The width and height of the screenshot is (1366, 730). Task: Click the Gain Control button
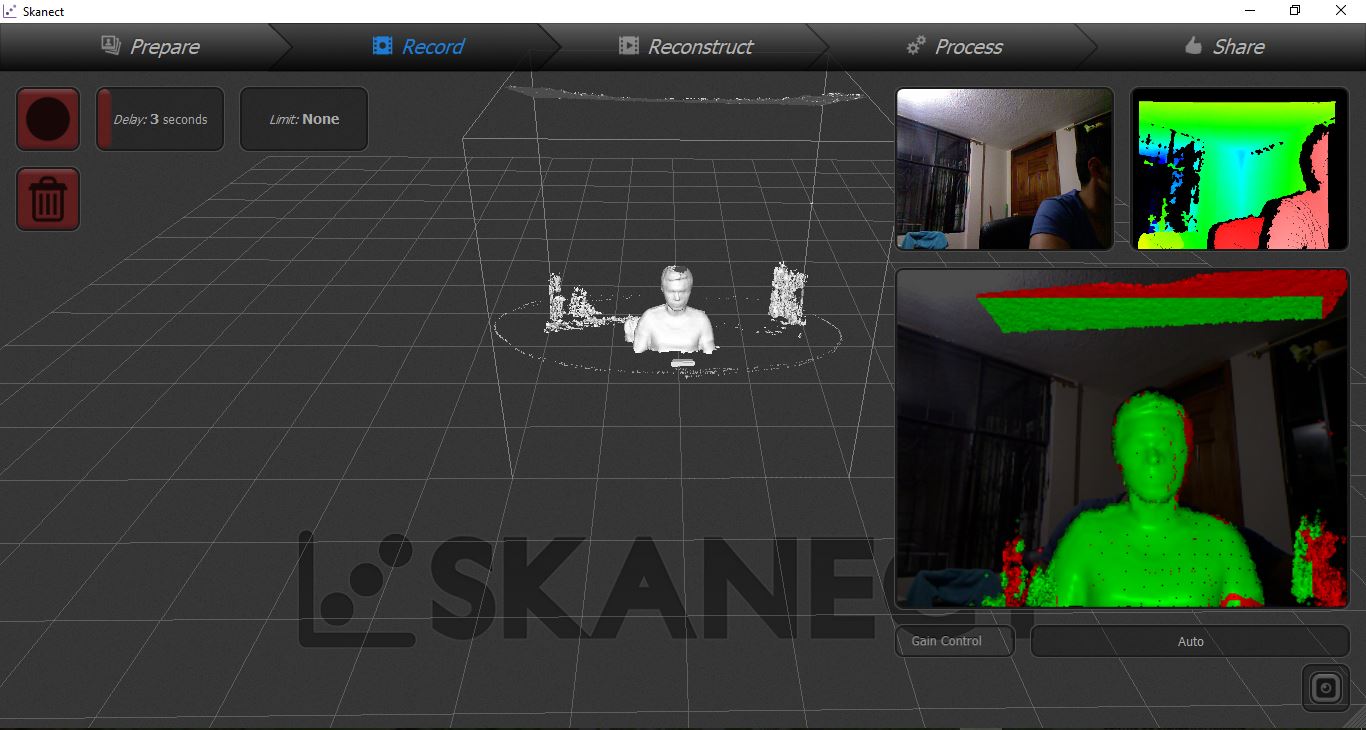tap(955, 641)
